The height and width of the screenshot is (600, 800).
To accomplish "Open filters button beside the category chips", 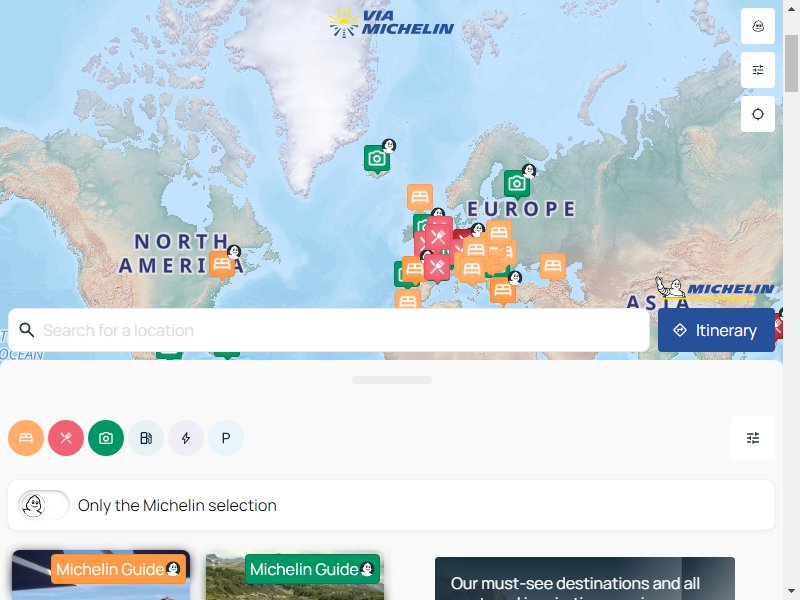I will pos(753,438).
